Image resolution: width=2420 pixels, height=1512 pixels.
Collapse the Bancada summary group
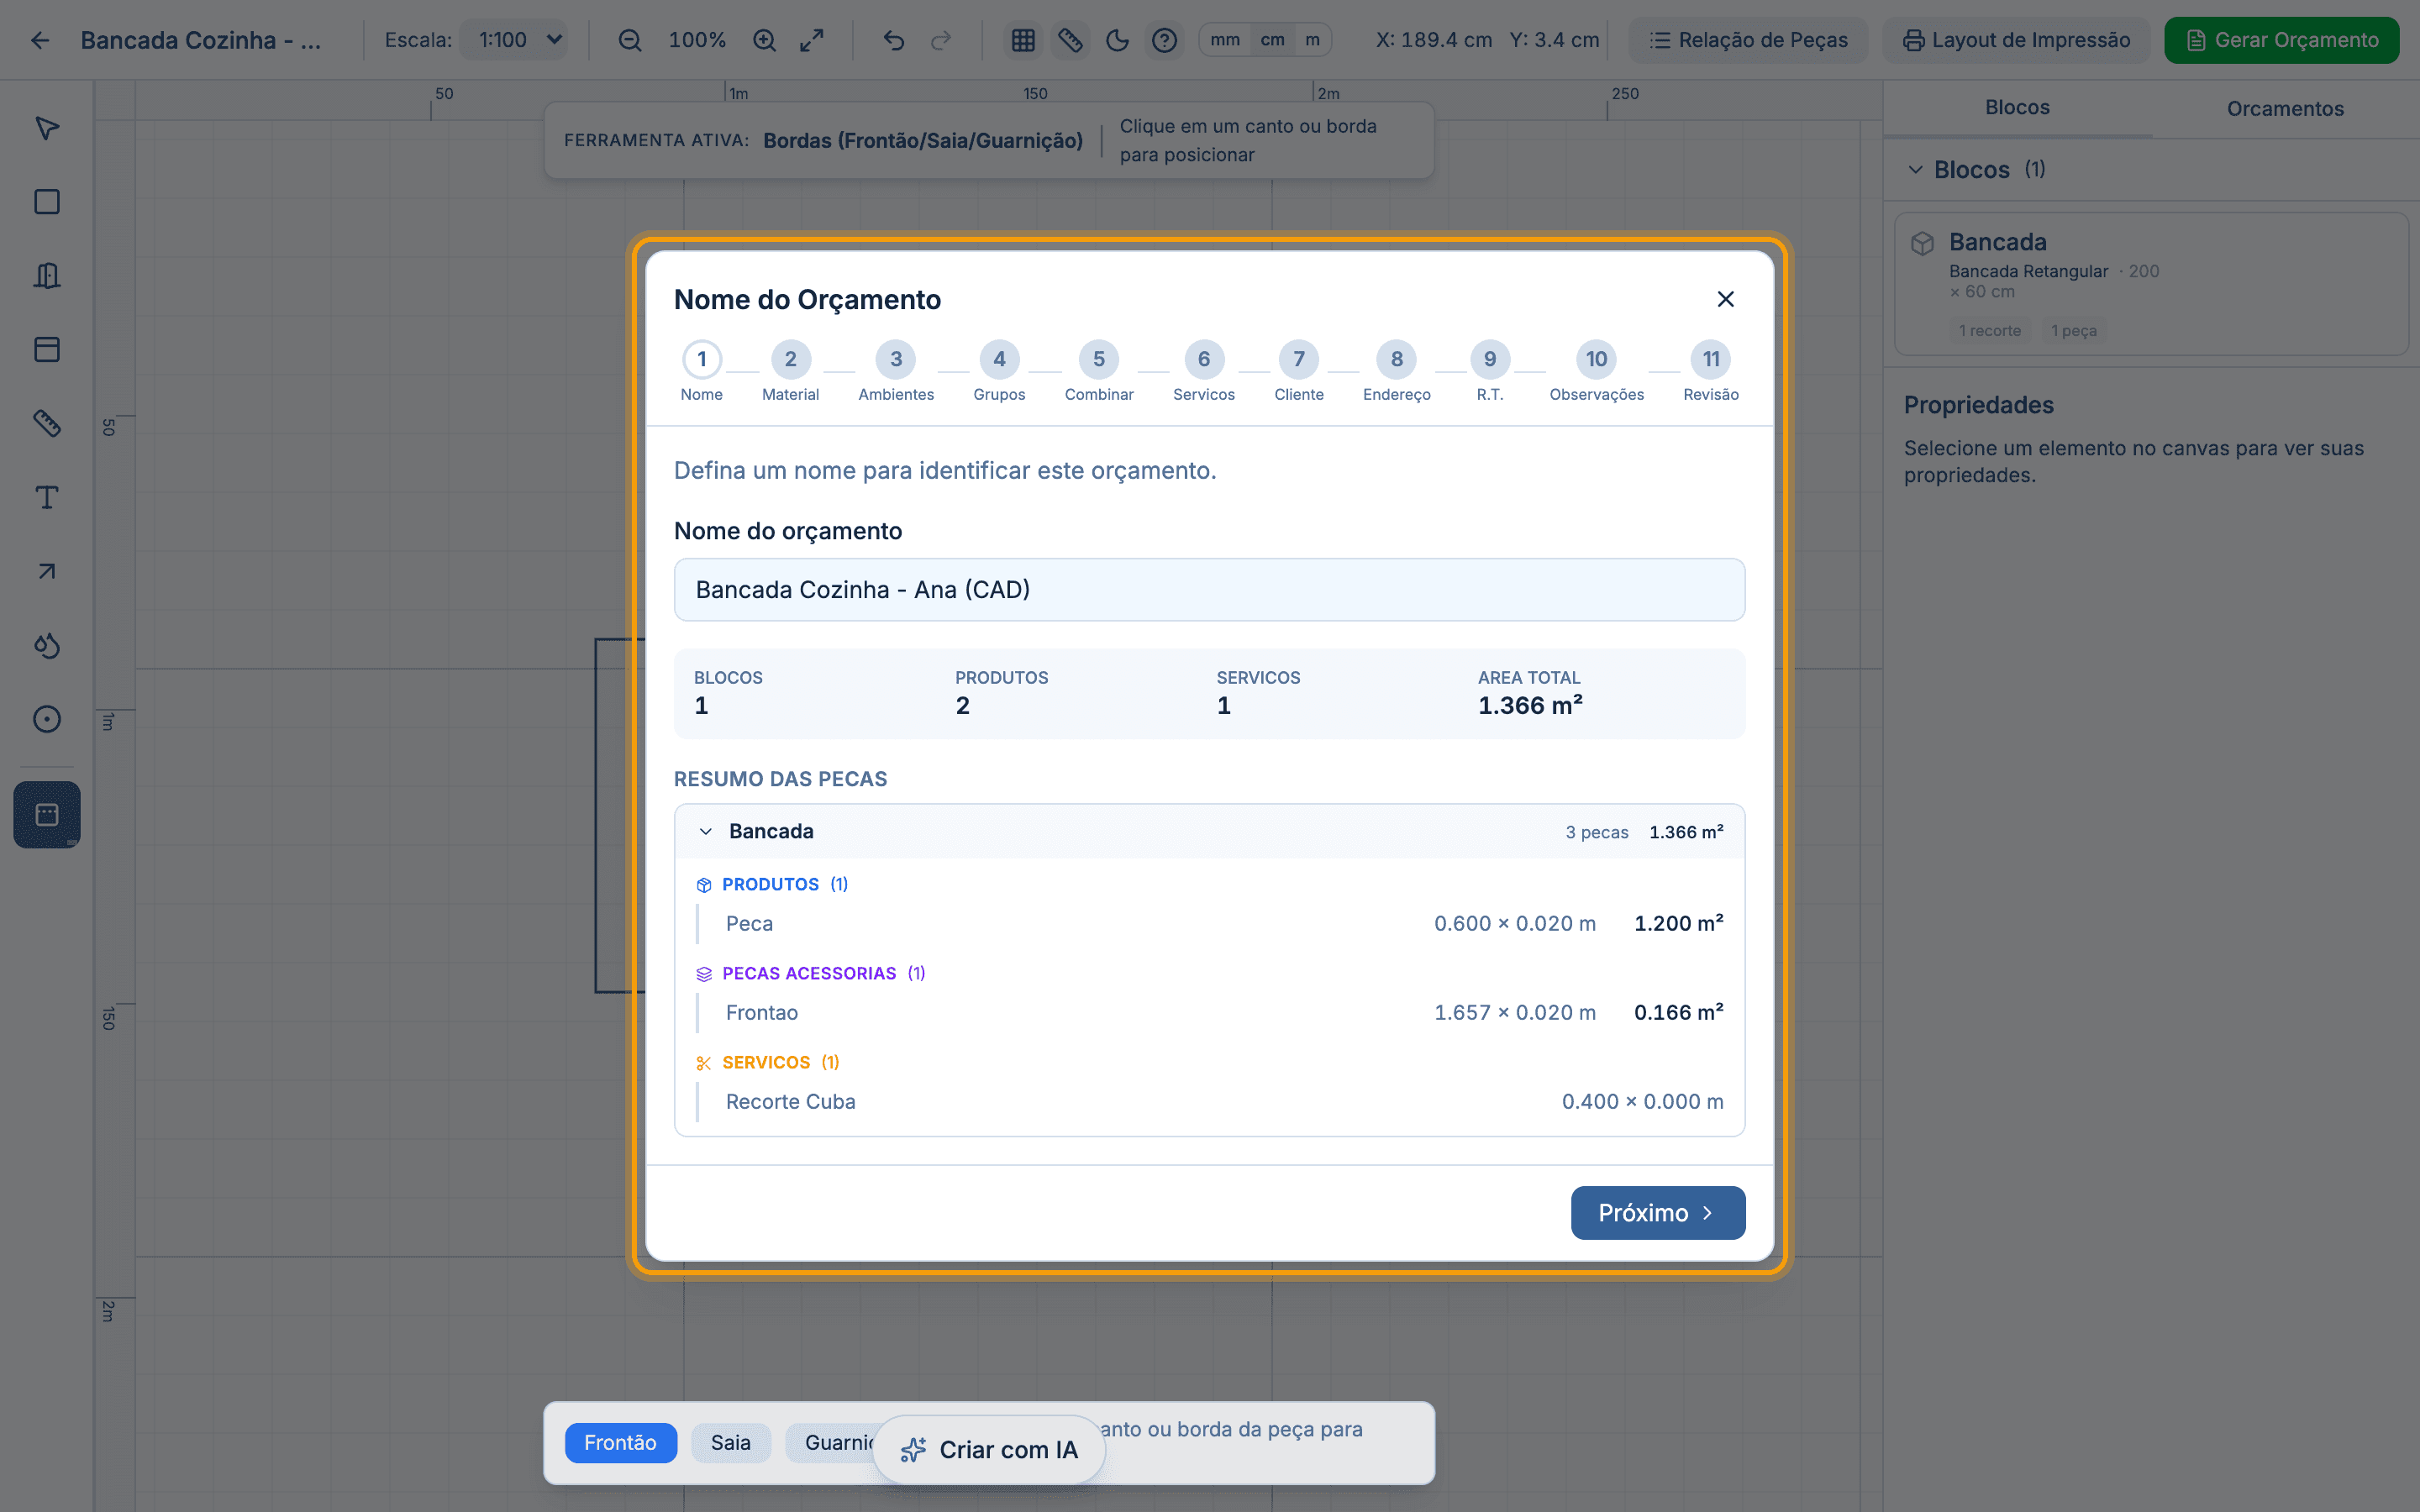1209,832
